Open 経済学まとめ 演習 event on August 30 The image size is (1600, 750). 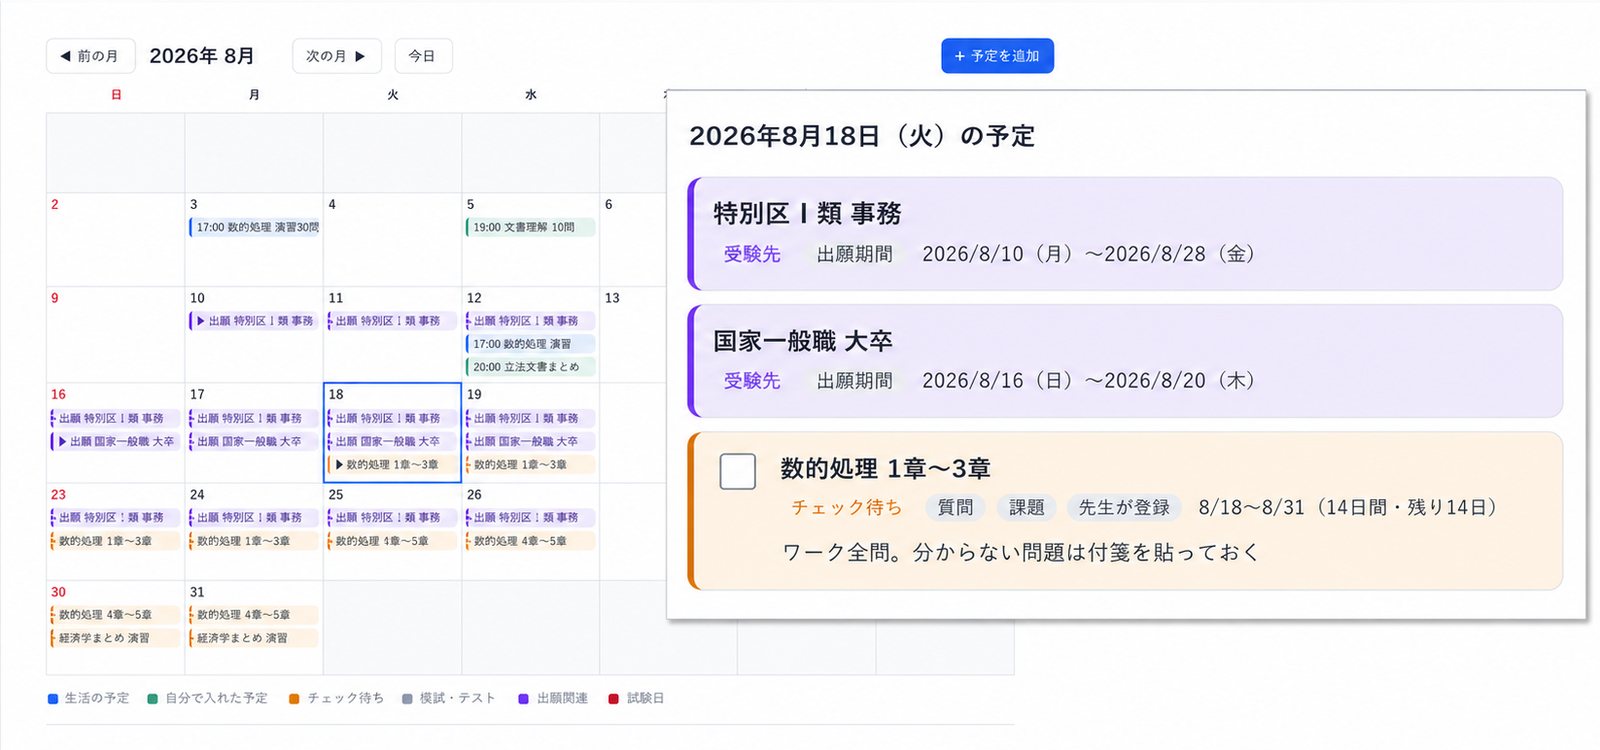[116, 638]
